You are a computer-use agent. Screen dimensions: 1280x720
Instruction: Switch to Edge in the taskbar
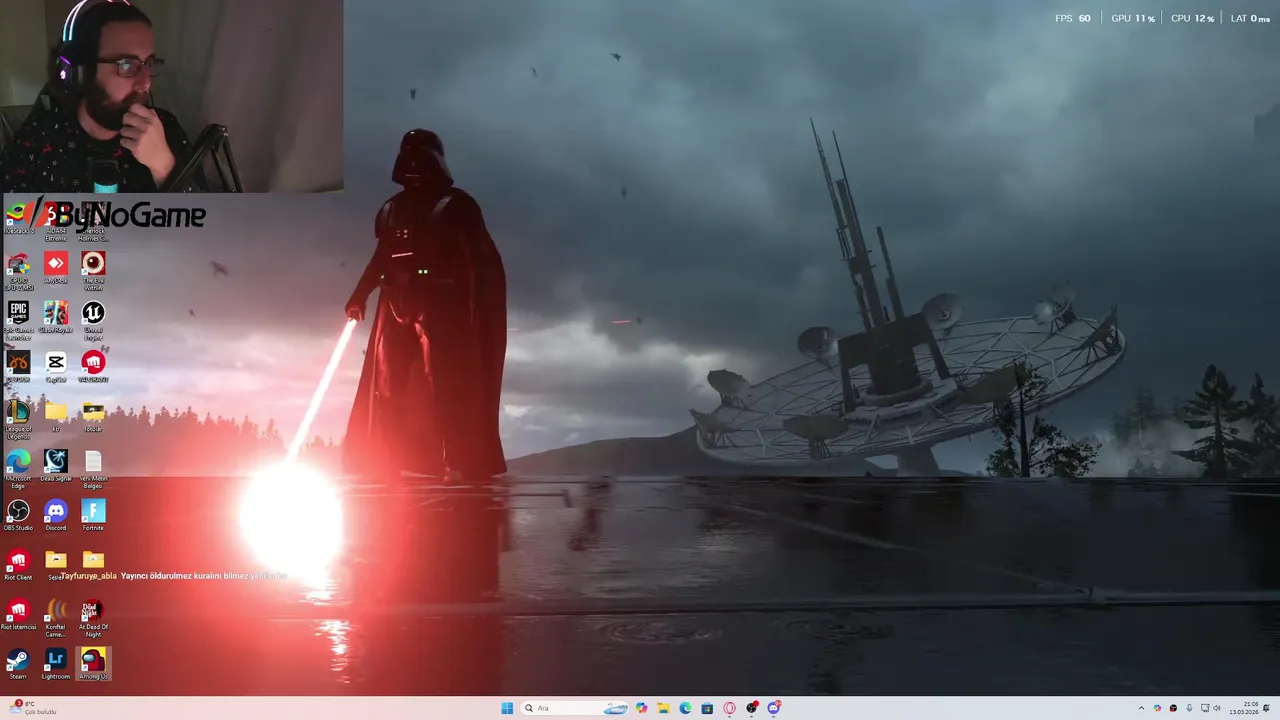685,708
